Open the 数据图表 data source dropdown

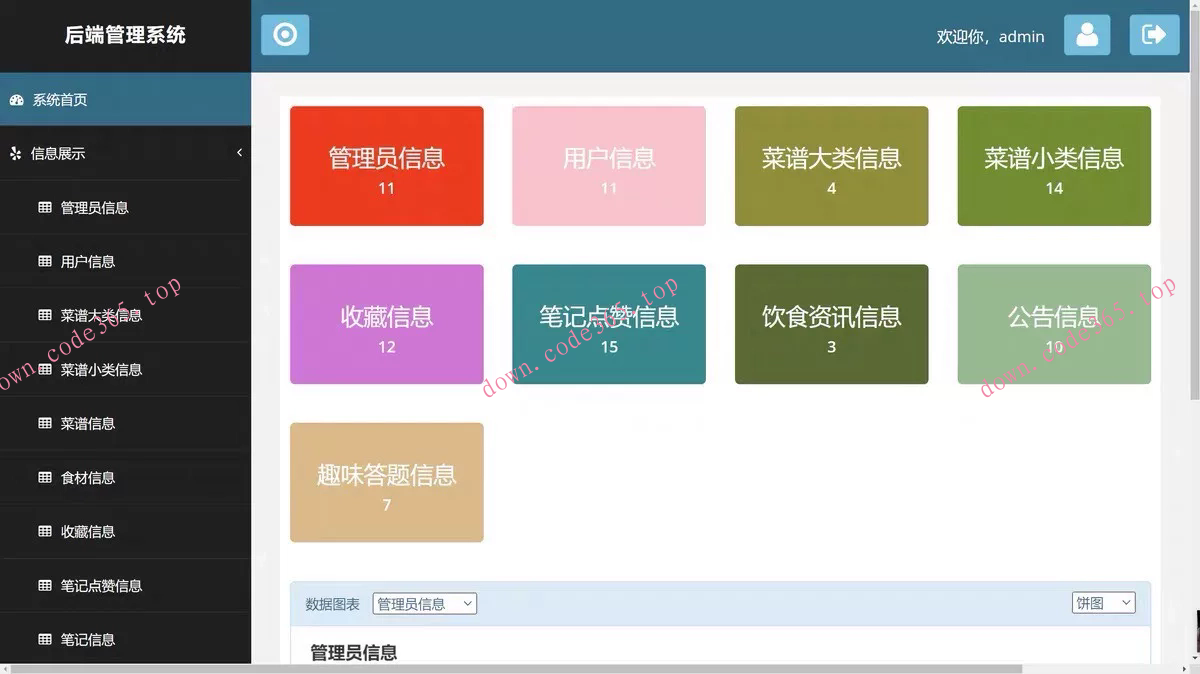[424, 603]
